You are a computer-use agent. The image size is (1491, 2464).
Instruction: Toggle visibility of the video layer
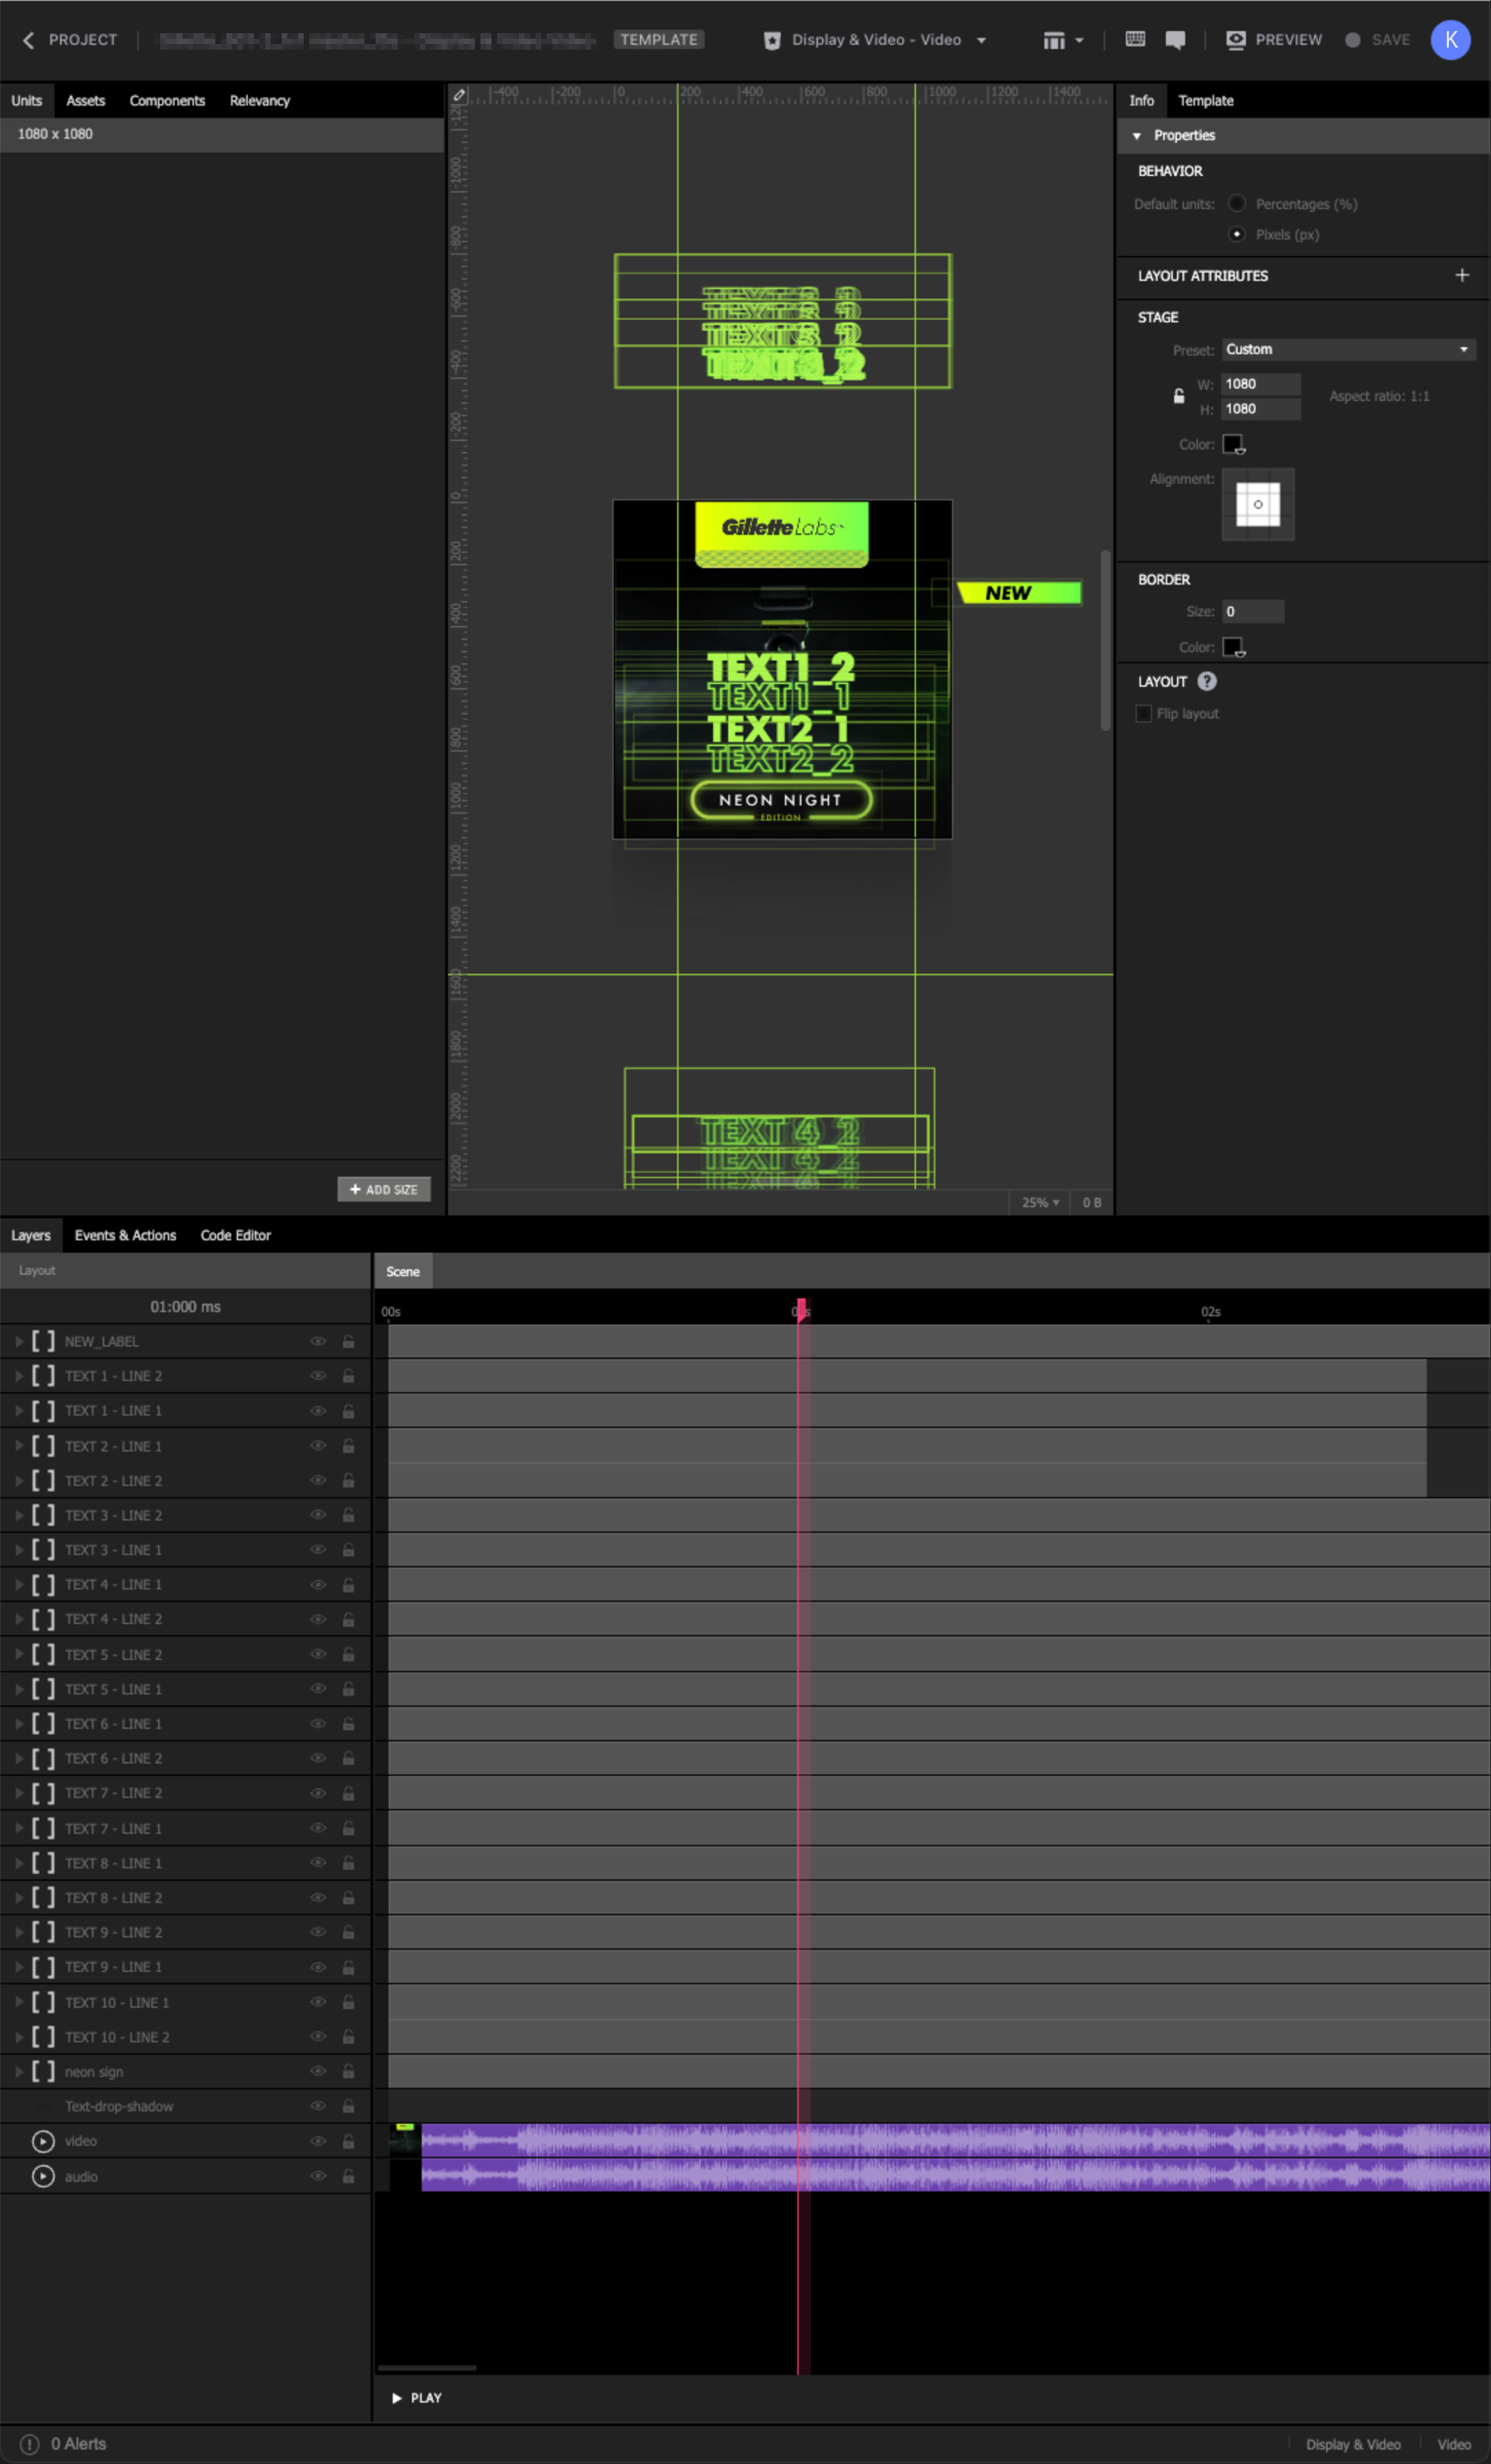318,2142
